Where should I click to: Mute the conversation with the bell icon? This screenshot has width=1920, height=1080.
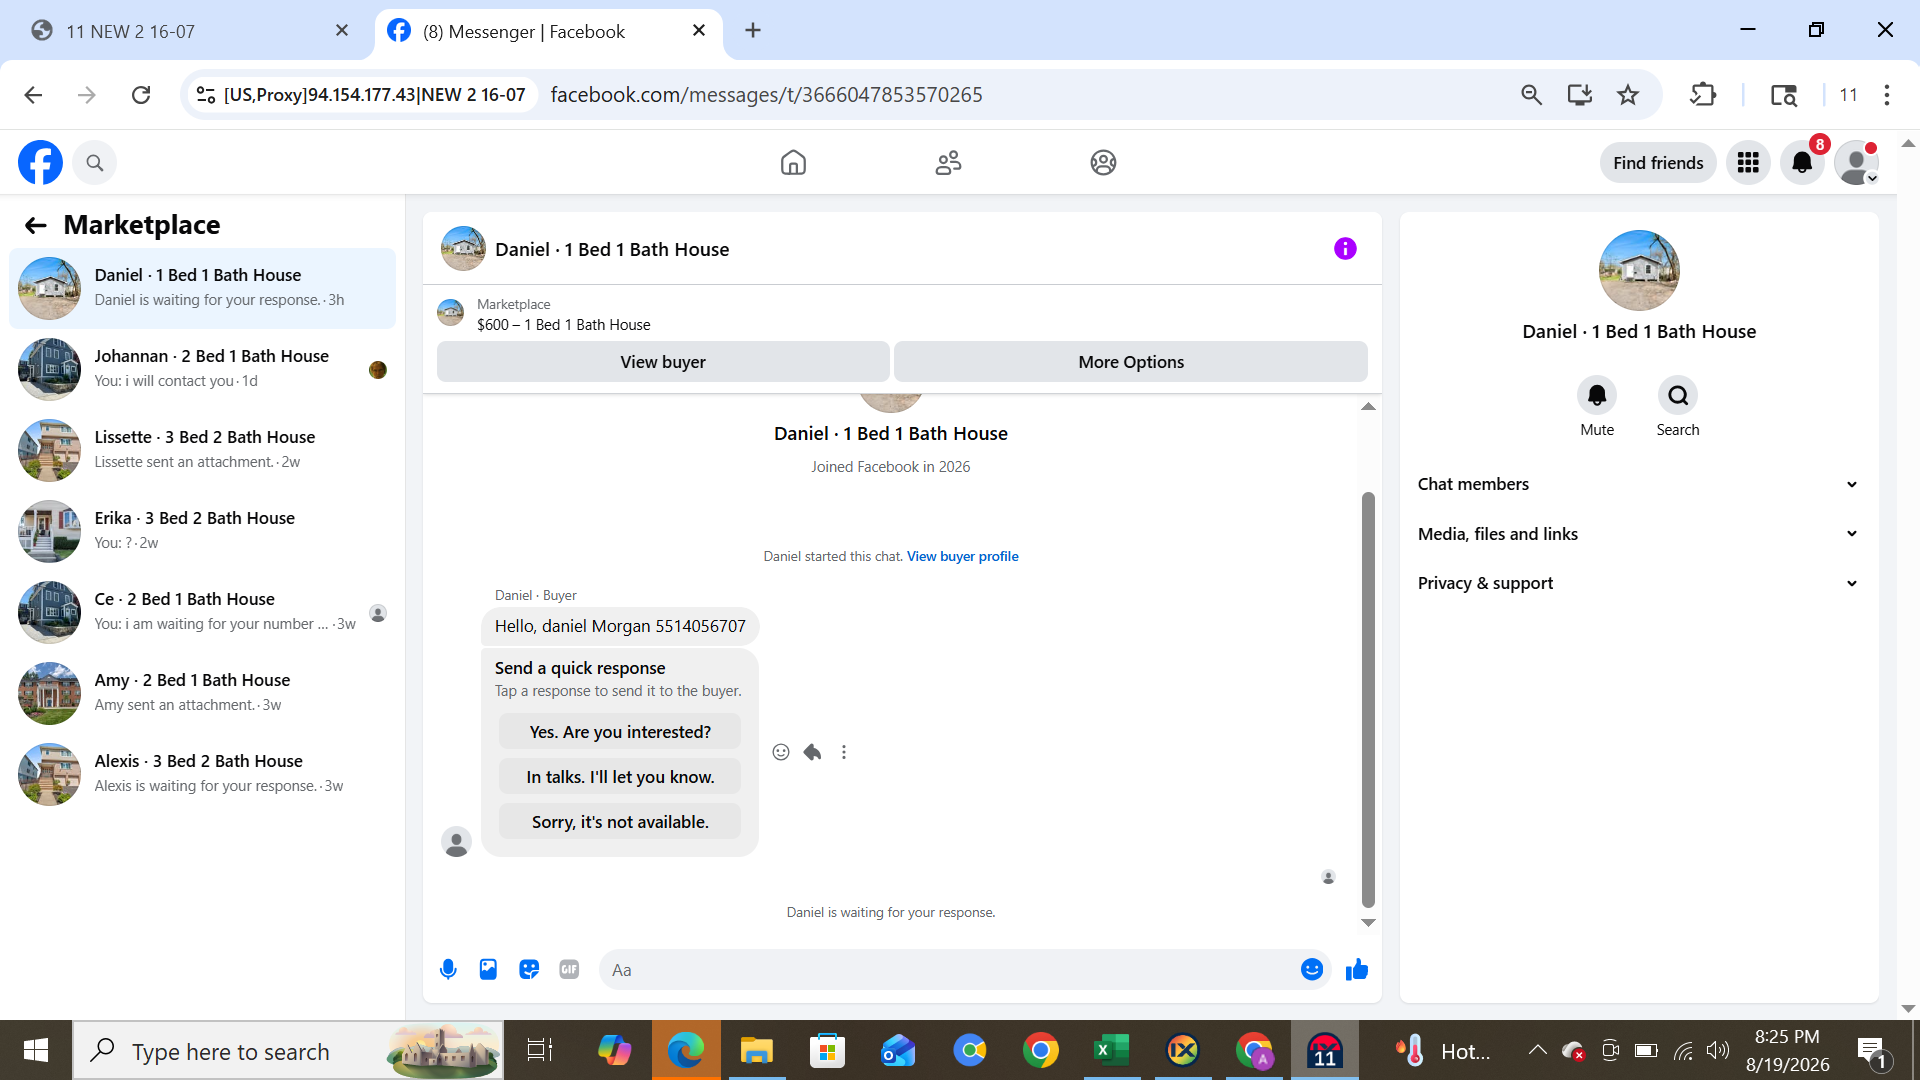click(x=1597, y=396)
